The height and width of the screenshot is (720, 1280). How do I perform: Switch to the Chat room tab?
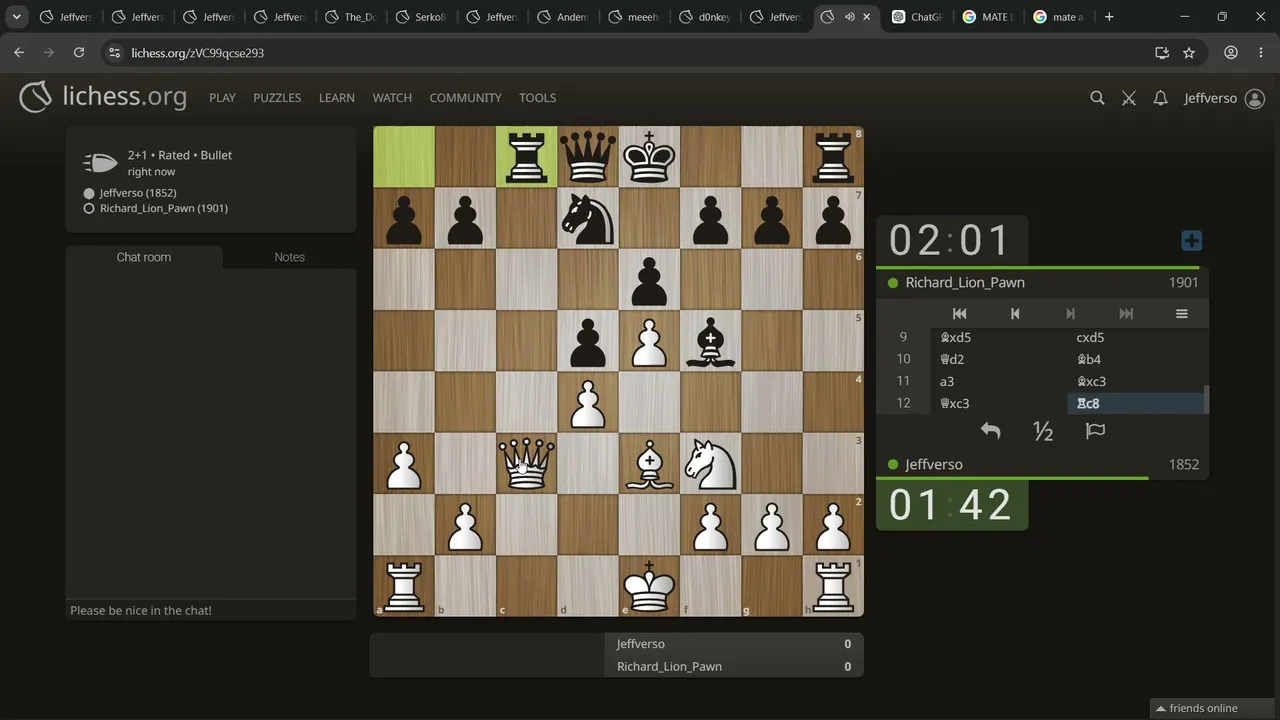tap(144, 257)
